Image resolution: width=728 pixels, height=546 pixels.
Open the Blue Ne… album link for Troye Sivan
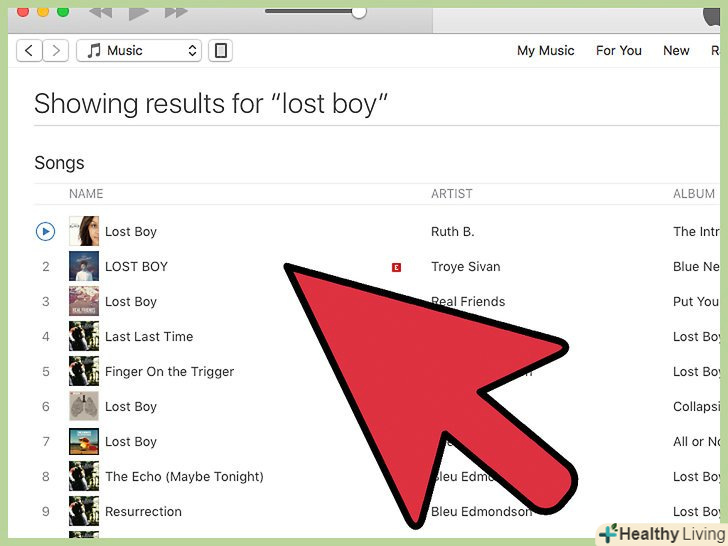(x=696, y=266)
